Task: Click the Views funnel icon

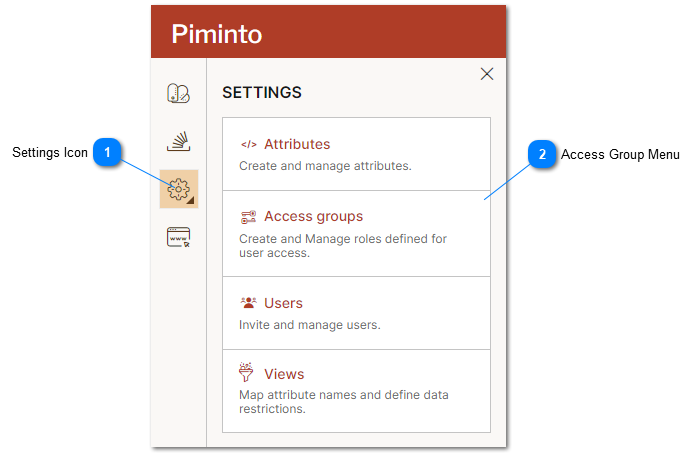Action: coord(246,372)
